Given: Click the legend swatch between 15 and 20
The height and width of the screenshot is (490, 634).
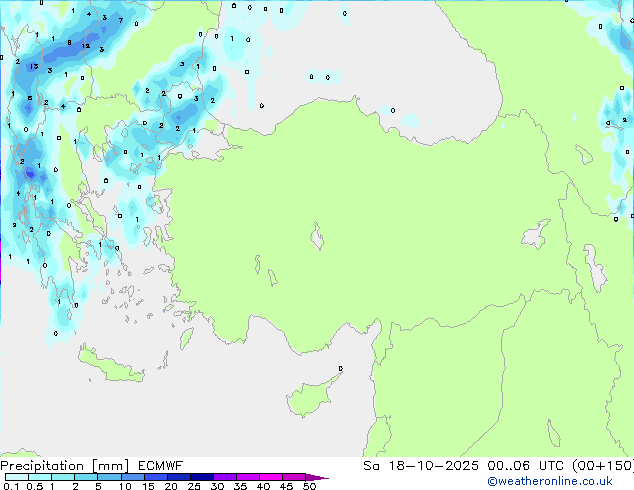Looking at the screenshot, I should coord(156,477).
